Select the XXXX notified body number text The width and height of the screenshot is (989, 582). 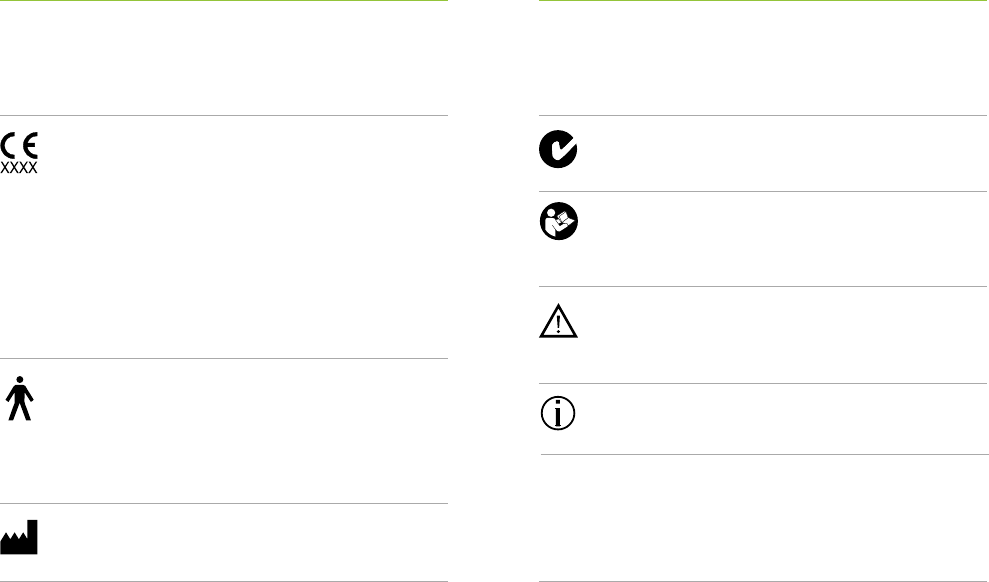[19, 168]
